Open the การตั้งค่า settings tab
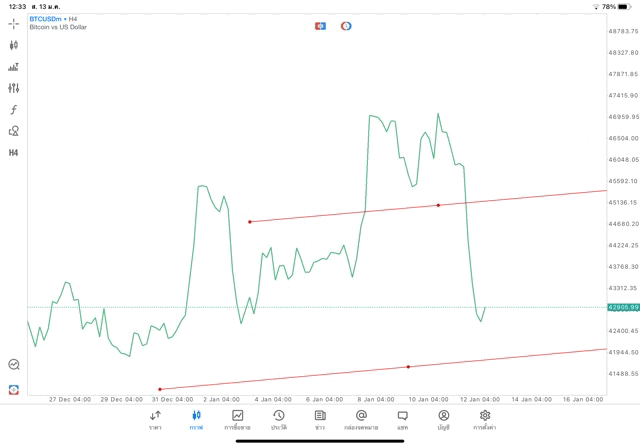 [x=485, y=419]
